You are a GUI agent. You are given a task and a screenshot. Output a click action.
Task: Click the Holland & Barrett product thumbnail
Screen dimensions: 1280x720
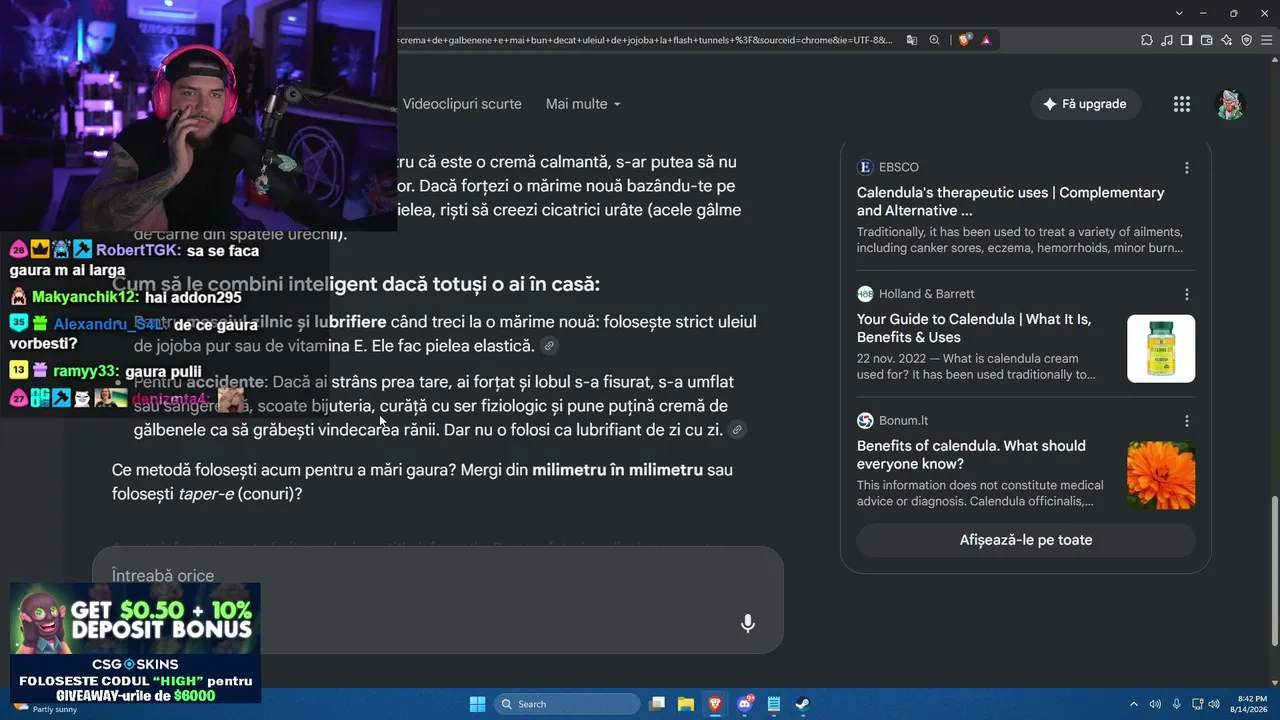1161,349
